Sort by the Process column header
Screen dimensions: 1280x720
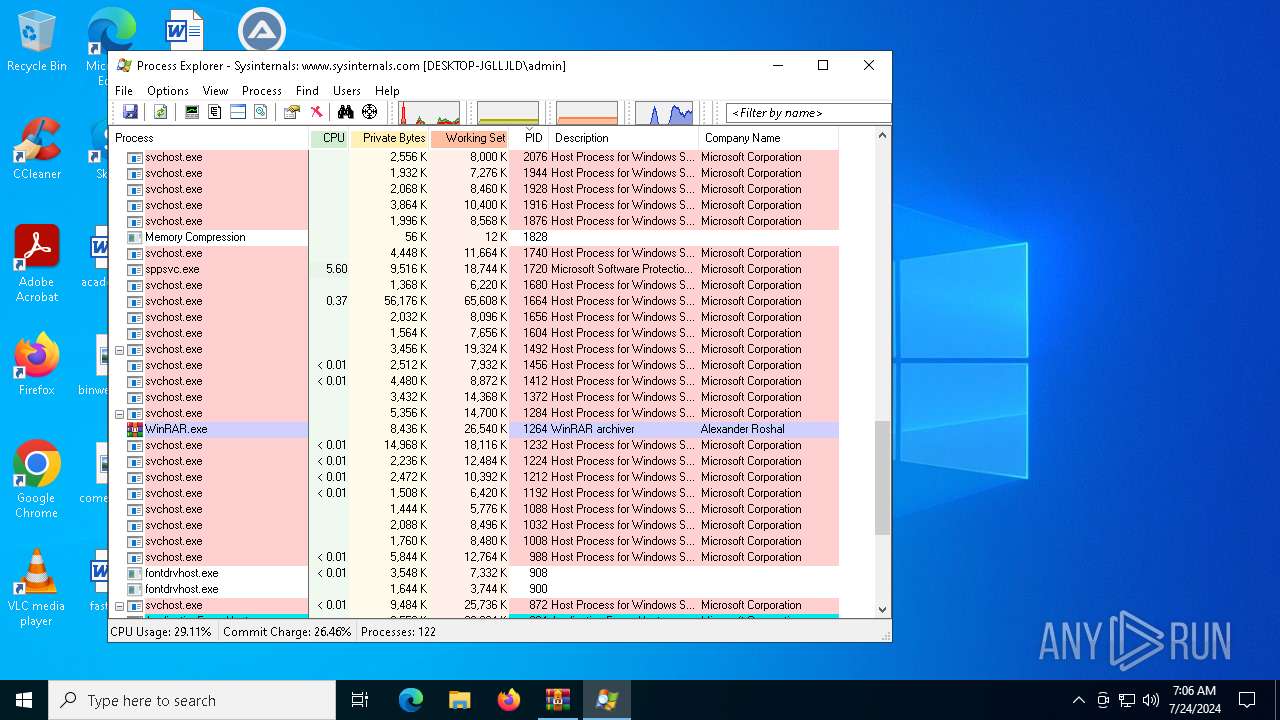[210, 138]
